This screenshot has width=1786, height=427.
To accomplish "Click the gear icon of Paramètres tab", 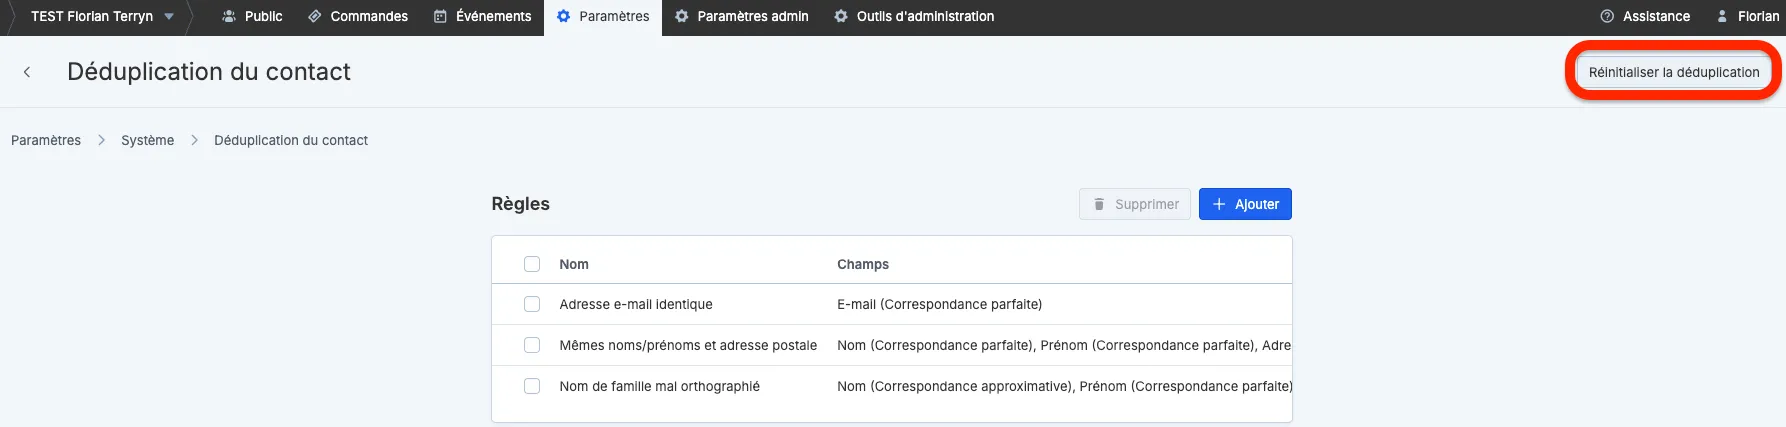I will [x=564, y=16].
